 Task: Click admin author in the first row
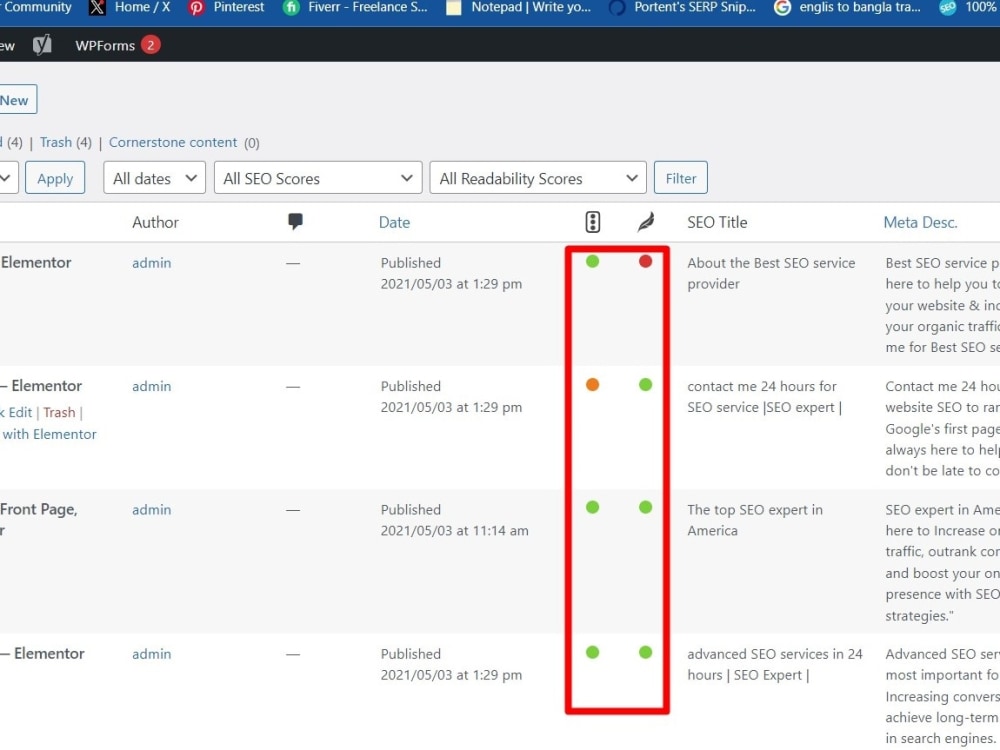[151, 263]
